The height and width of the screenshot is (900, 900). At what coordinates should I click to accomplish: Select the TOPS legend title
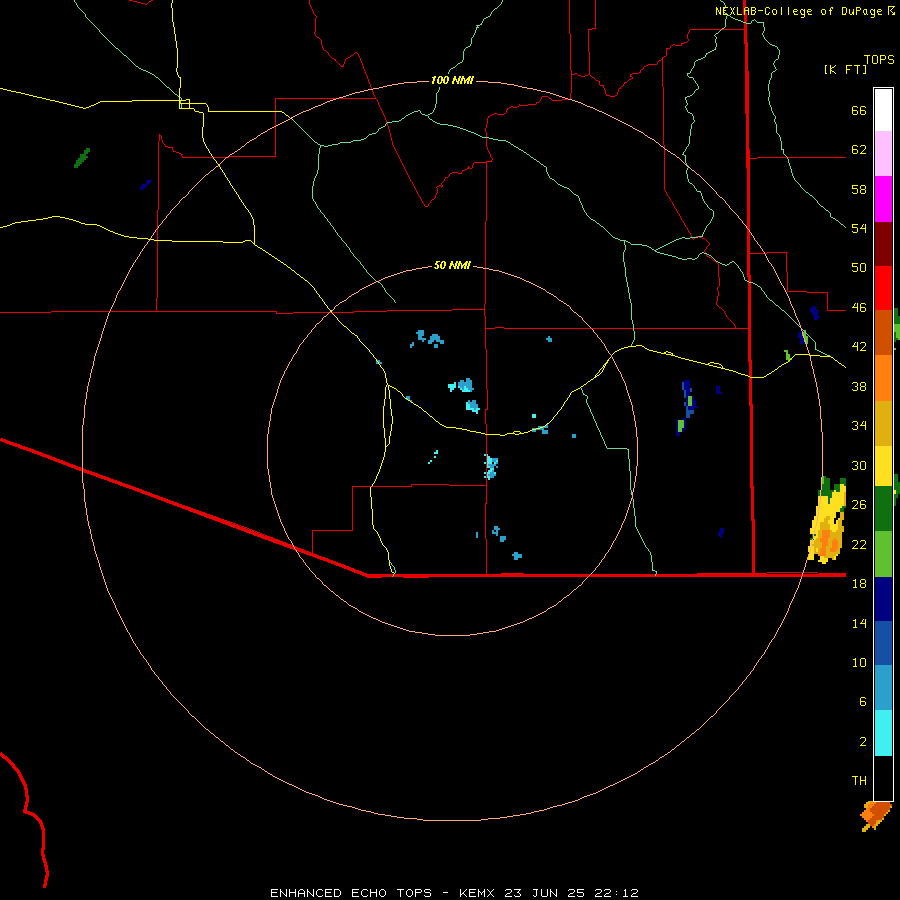tap(879, 59)
